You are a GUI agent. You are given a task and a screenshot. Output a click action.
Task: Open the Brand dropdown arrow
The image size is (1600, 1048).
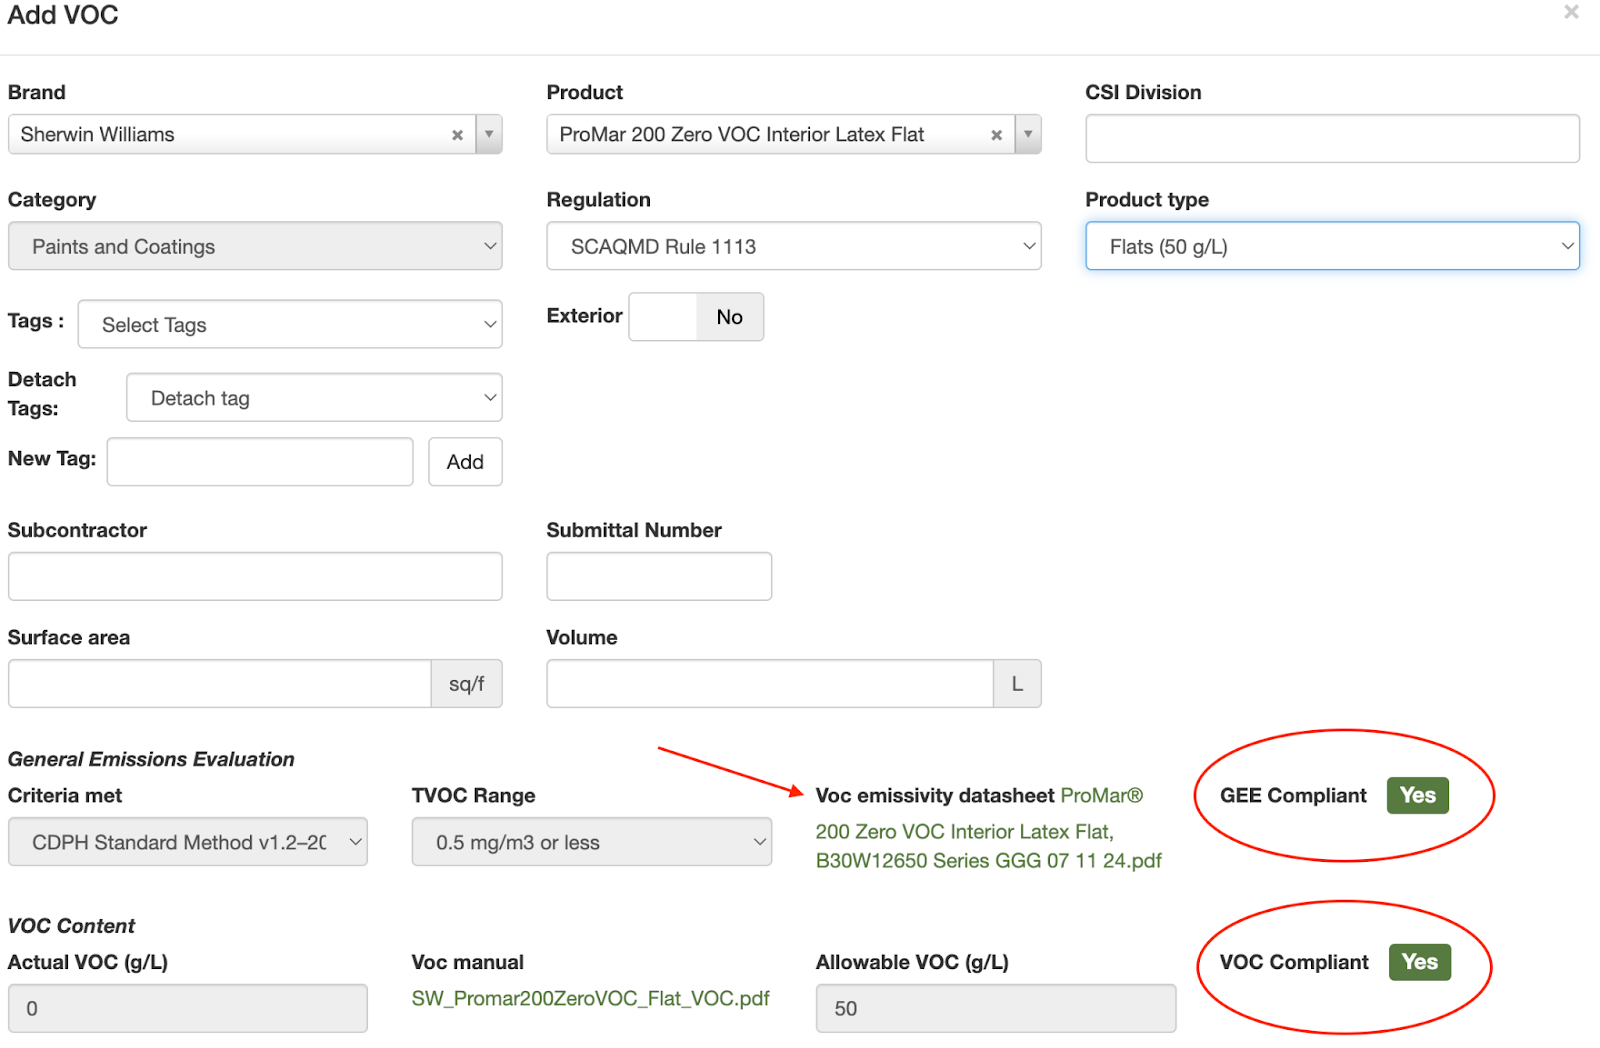click(x=489, y=135)
